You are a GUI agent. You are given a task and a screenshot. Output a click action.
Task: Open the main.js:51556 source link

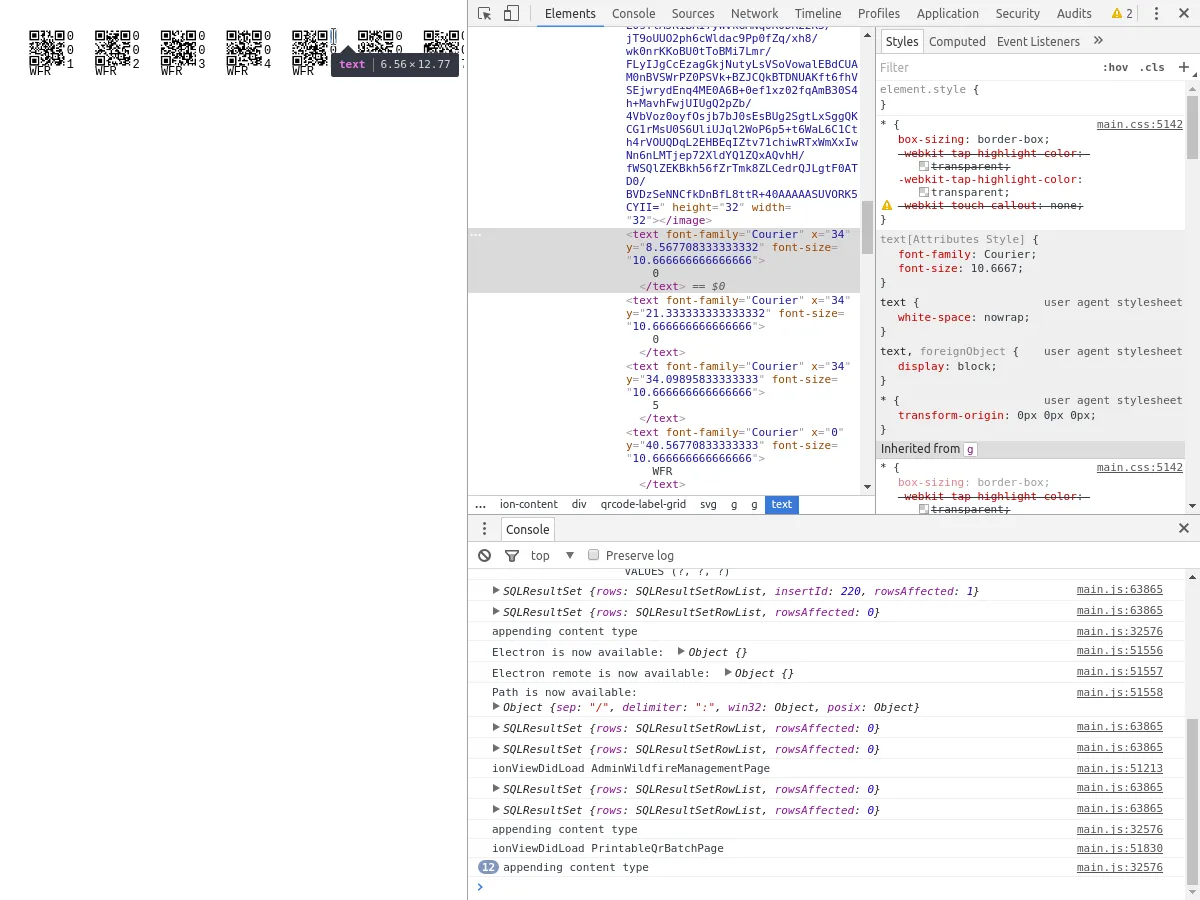(x=1120, y=651)
